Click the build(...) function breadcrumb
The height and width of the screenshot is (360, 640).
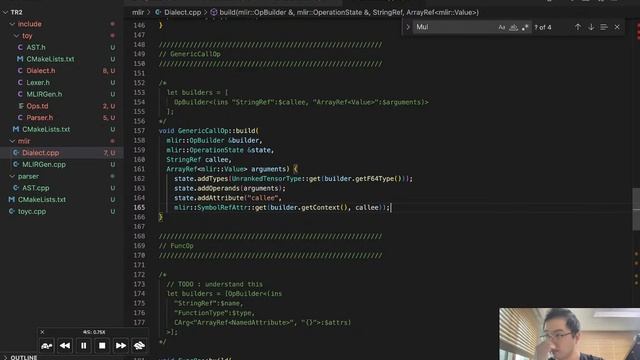tap(349, 12)
